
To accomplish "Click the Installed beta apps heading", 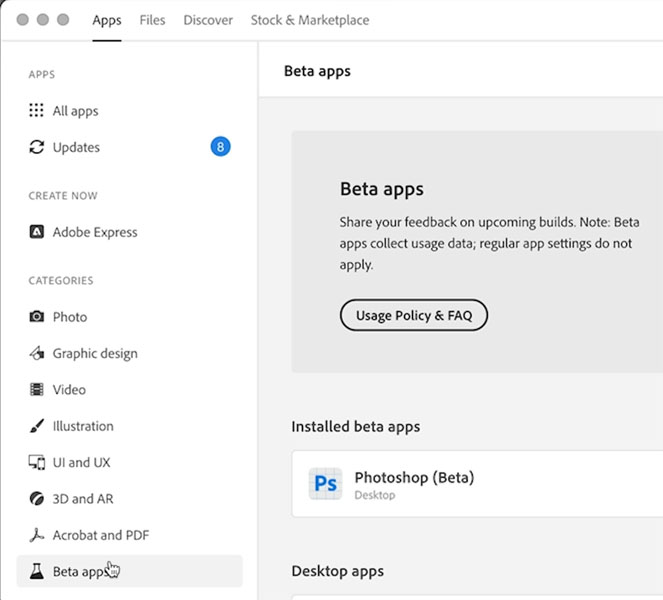I will click(356, 426).
